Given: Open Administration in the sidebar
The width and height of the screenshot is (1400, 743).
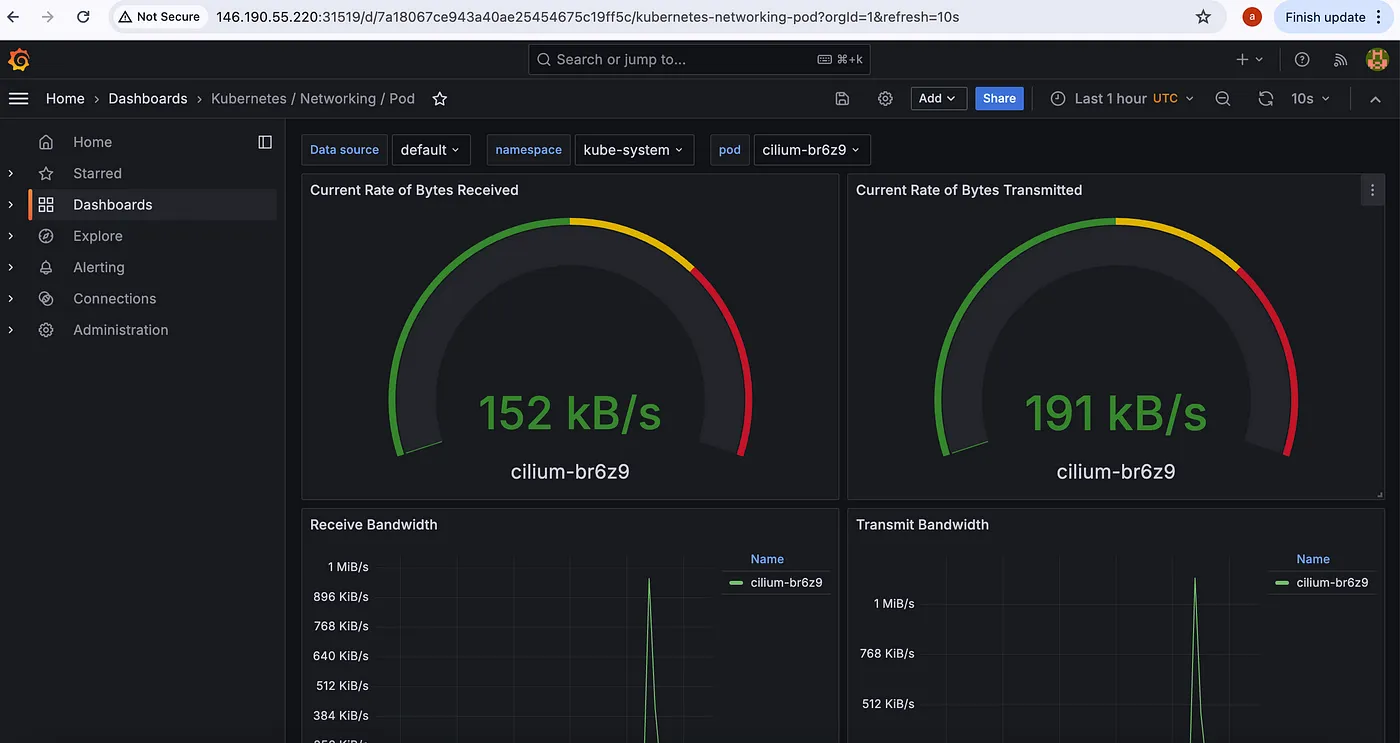Looking at the screenshot, I should [x=121, y=330].
